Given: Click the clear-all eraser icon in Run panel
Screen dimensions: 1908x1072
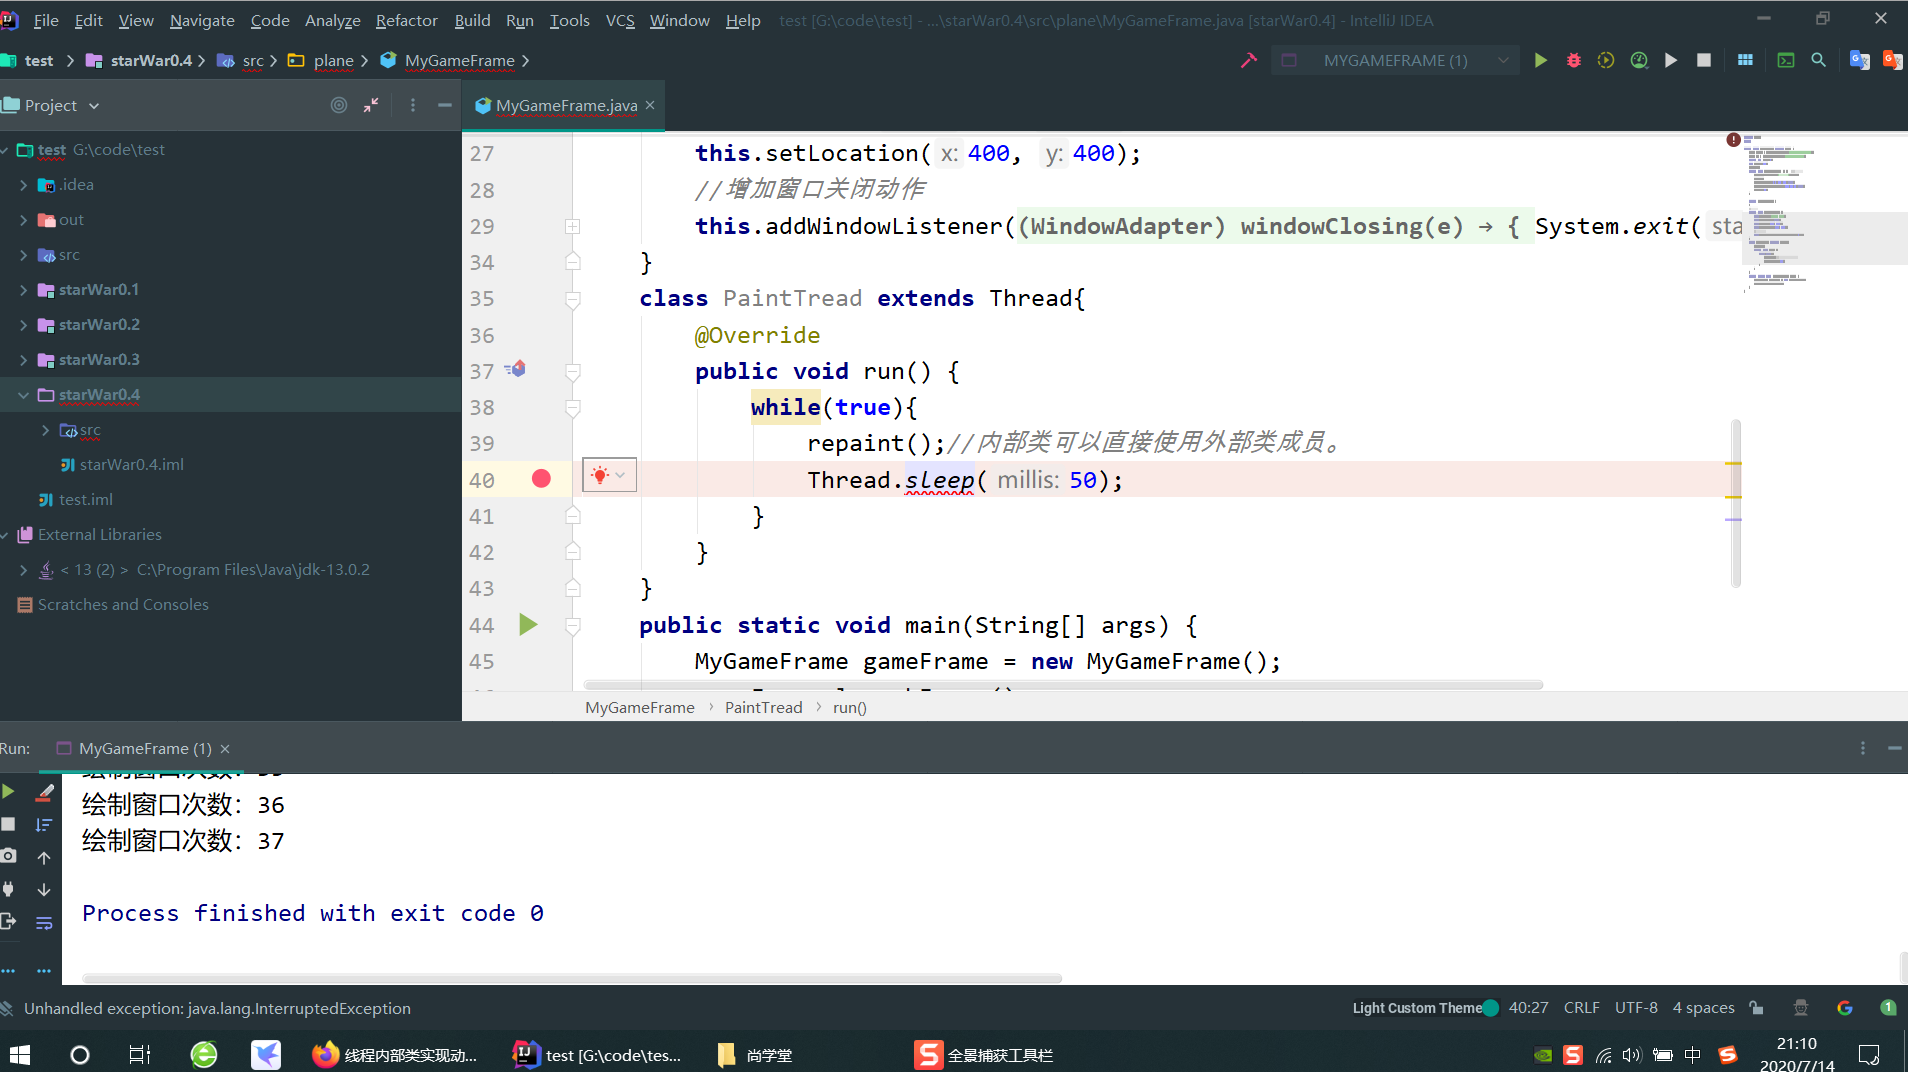Looking at the screenshot, I should (44, 792).
